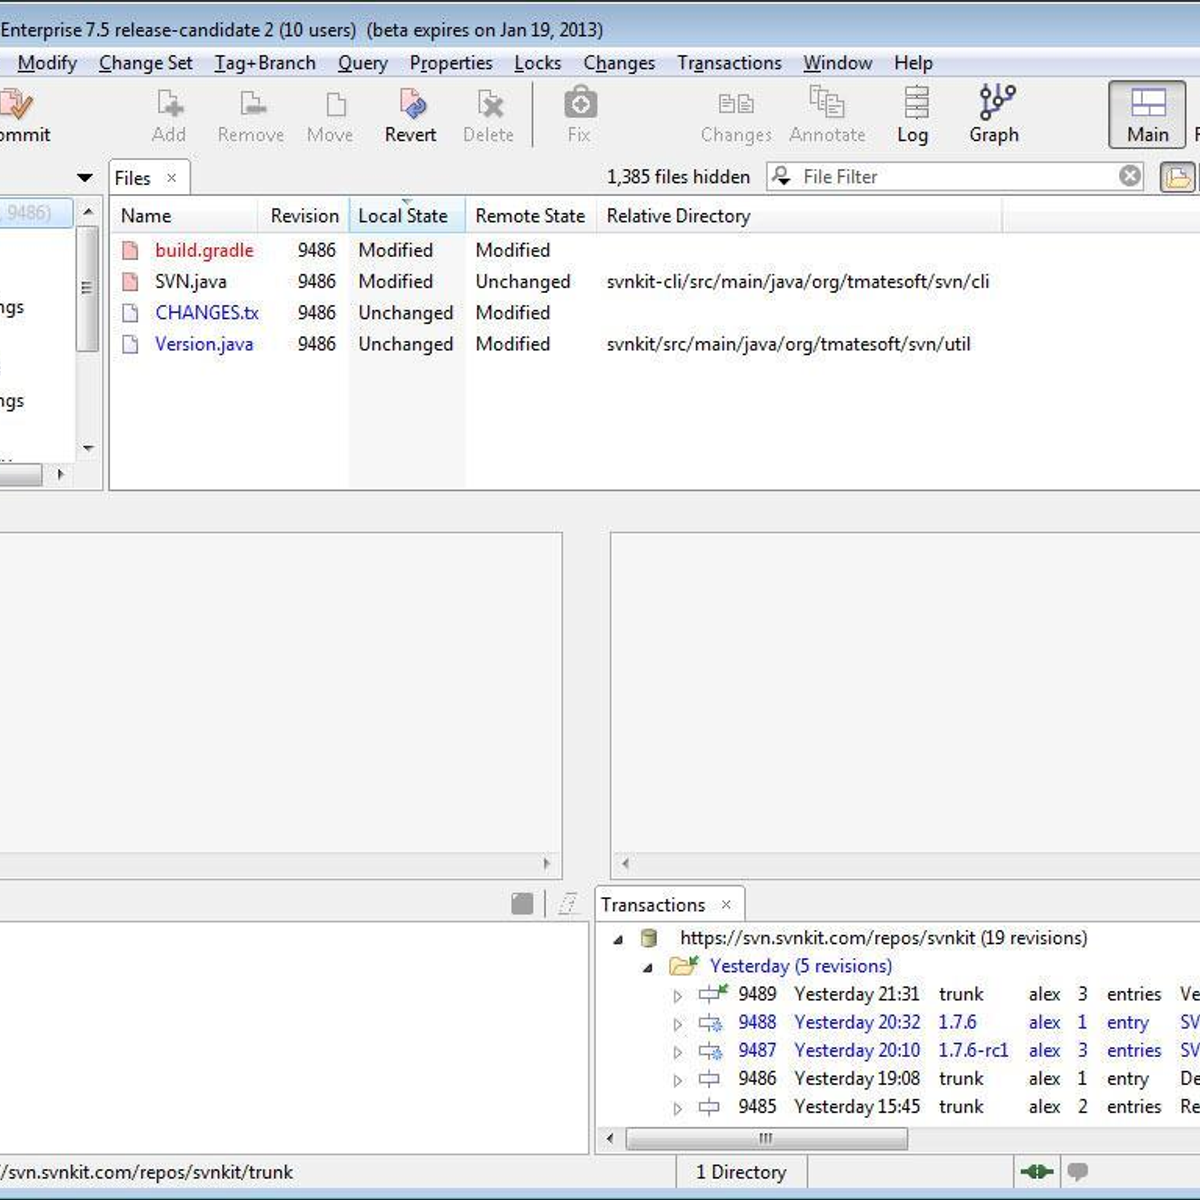Click the build.gradle file icon
The width and height of the screenshot is (1200, 1200).
pyautogui.click(x=130, y=250)
